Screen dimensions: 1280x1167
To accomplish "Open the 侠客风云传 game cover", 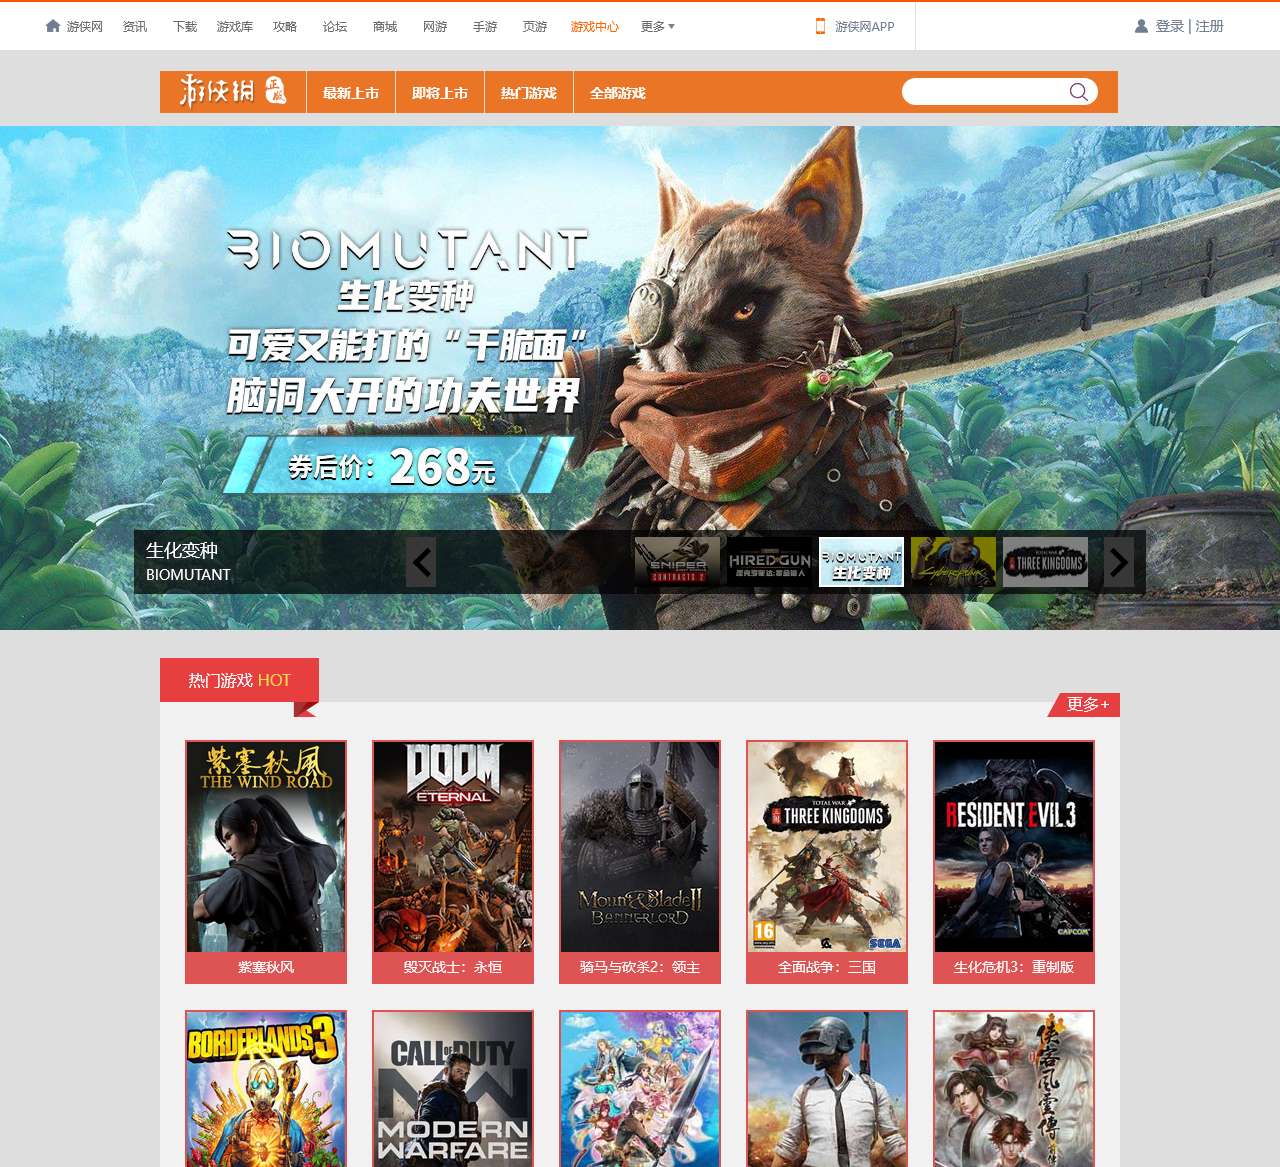I will 1014,1089.
